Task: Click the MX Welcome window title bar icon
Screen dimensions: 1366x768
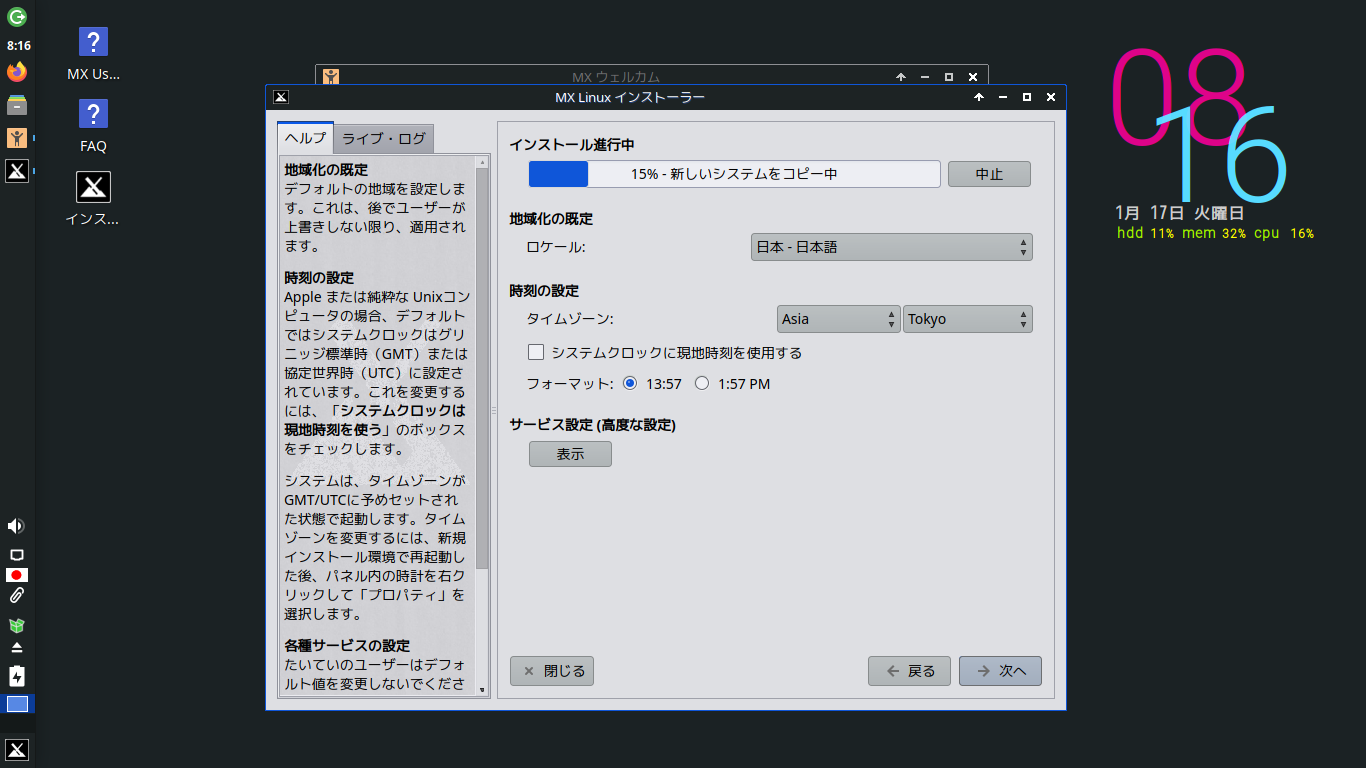Action: (331, 77)
